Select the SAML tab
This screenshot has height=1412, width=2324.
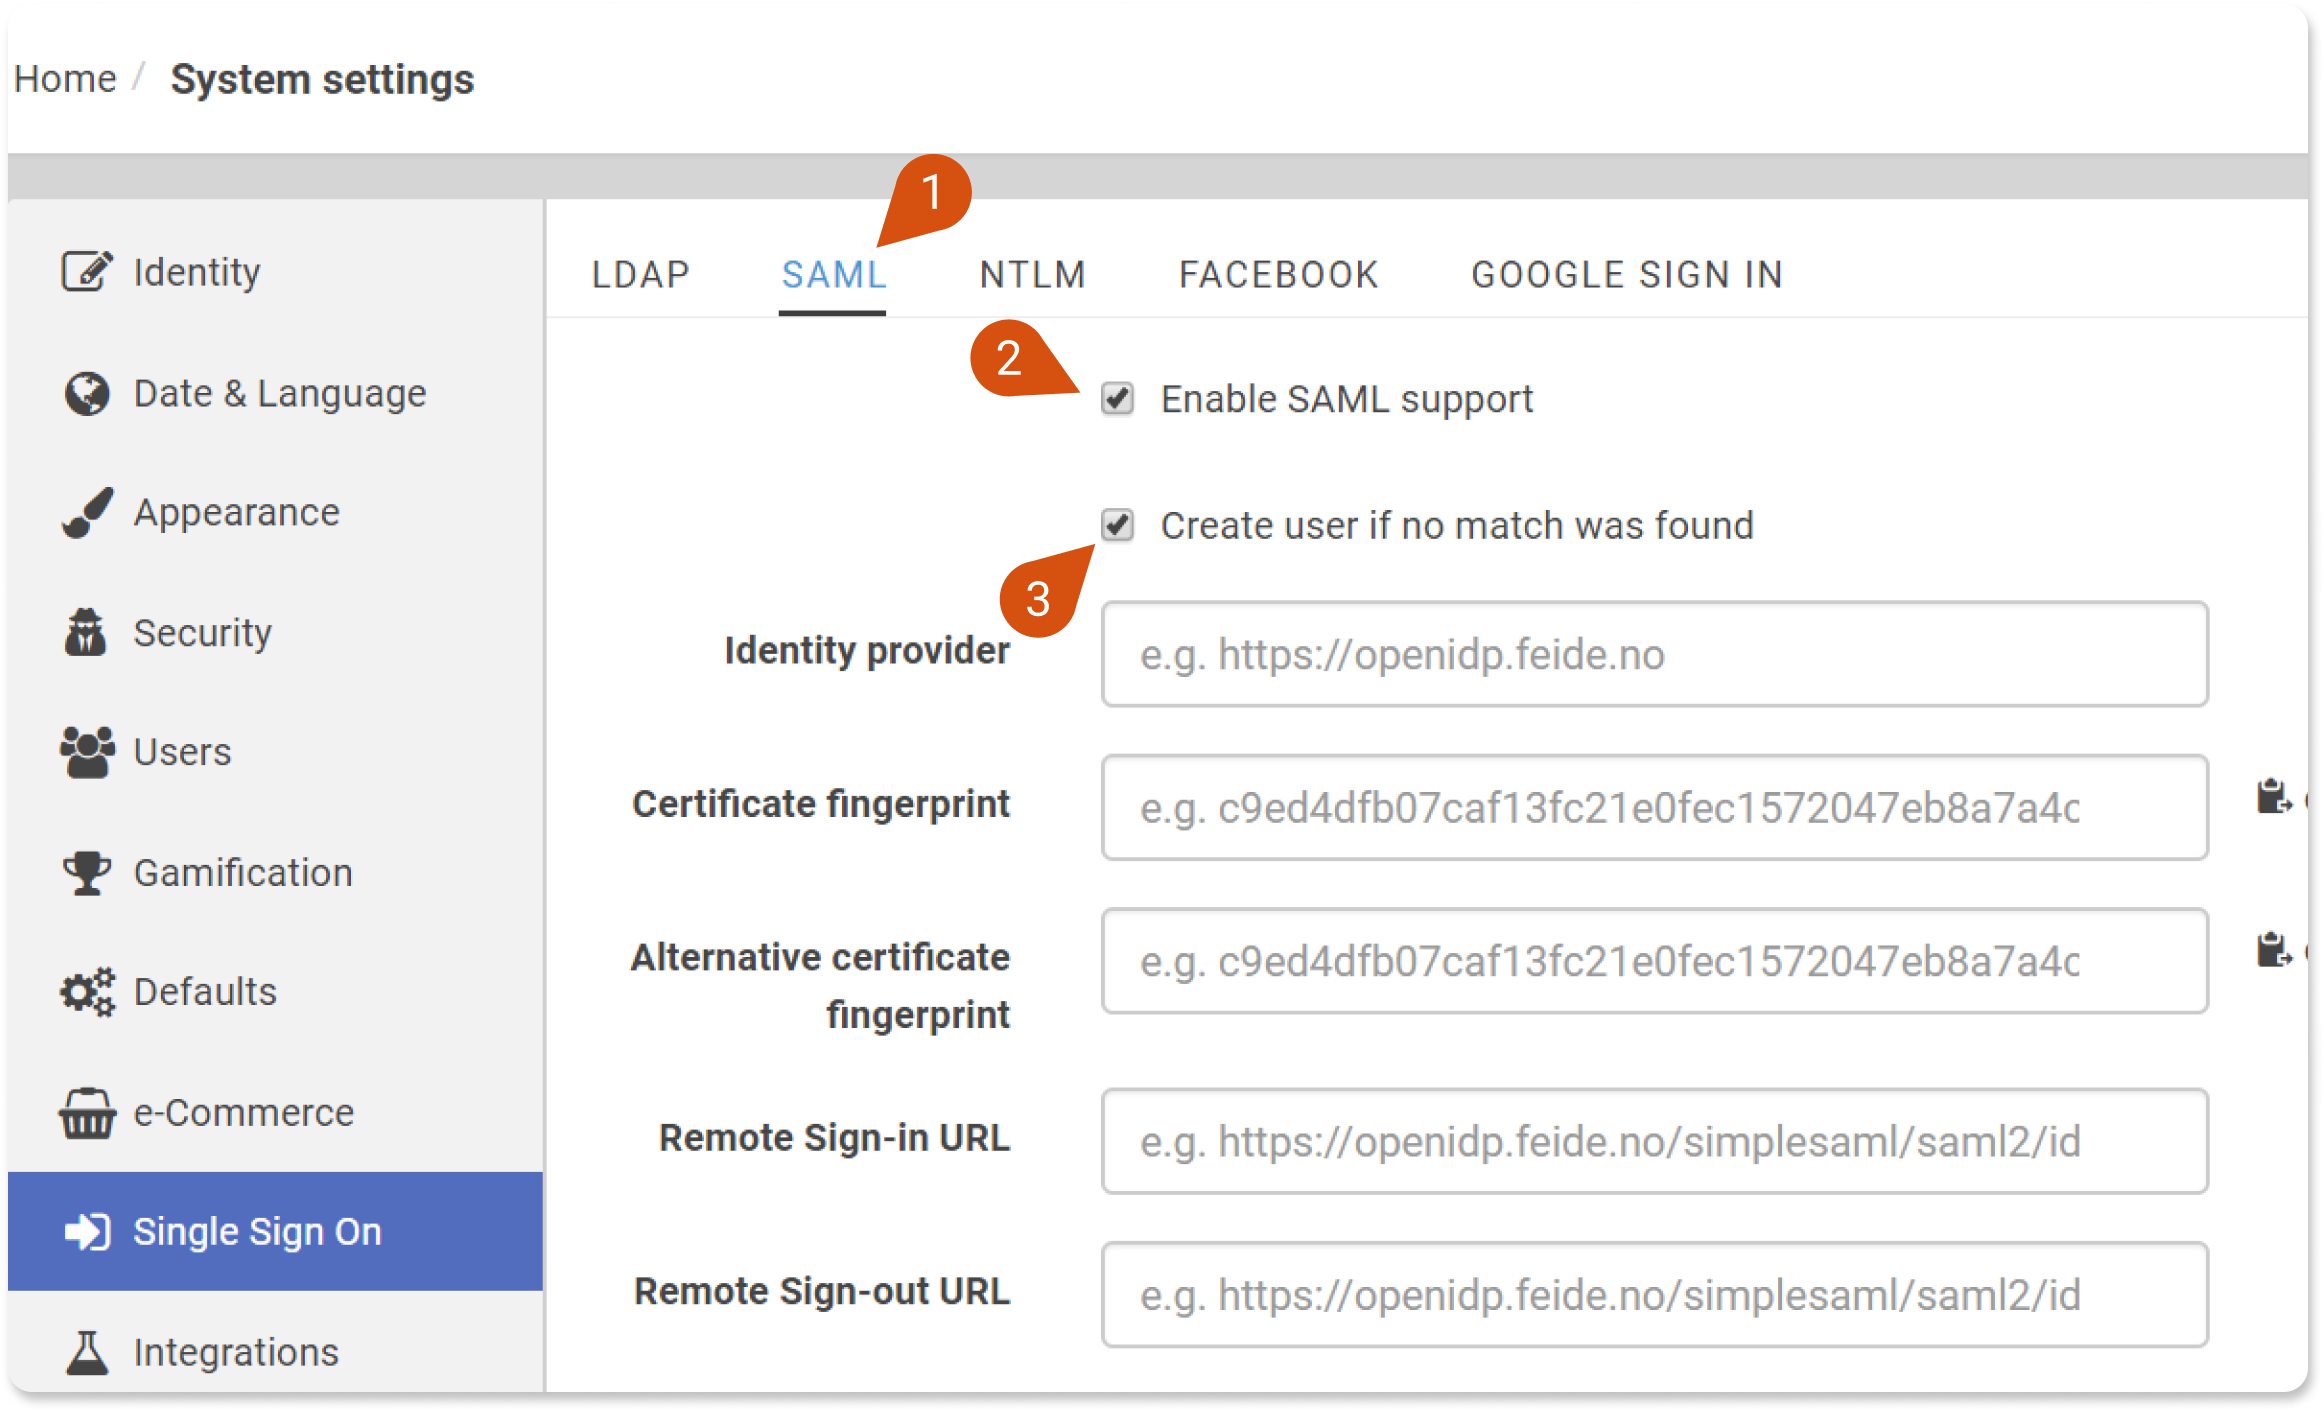click(x=834, y=274)
